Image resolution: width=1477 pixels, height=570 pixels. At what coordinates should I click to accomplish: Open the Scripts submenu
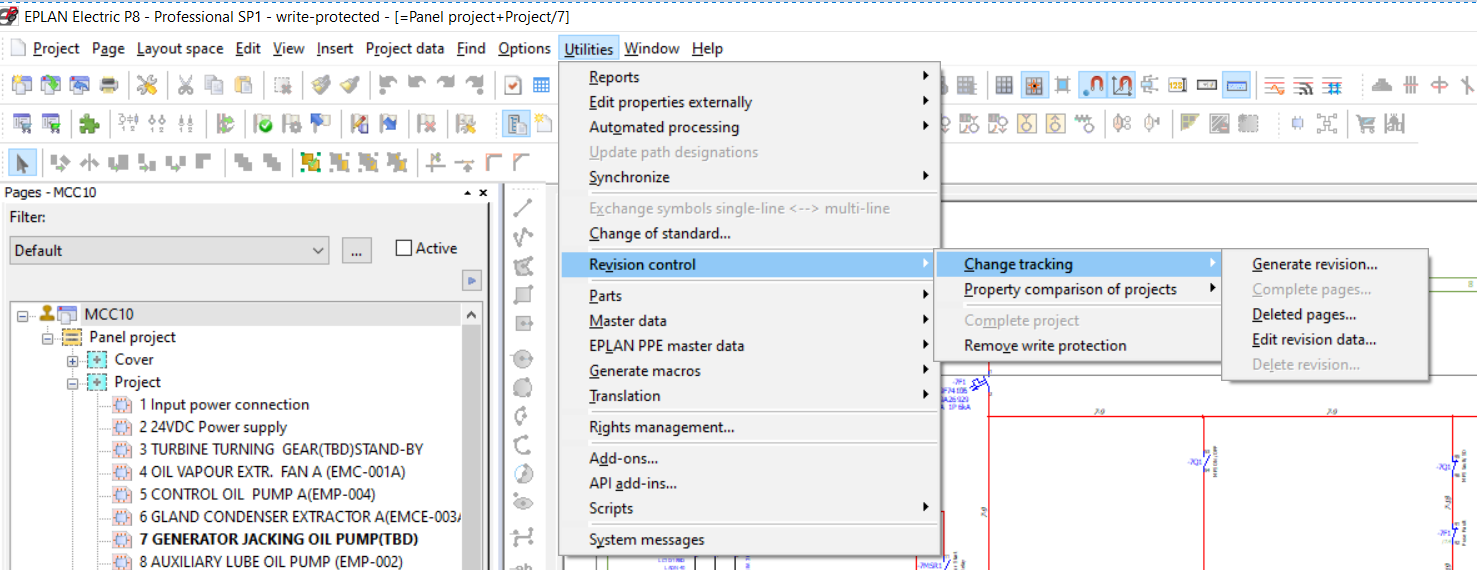(750, 509)
